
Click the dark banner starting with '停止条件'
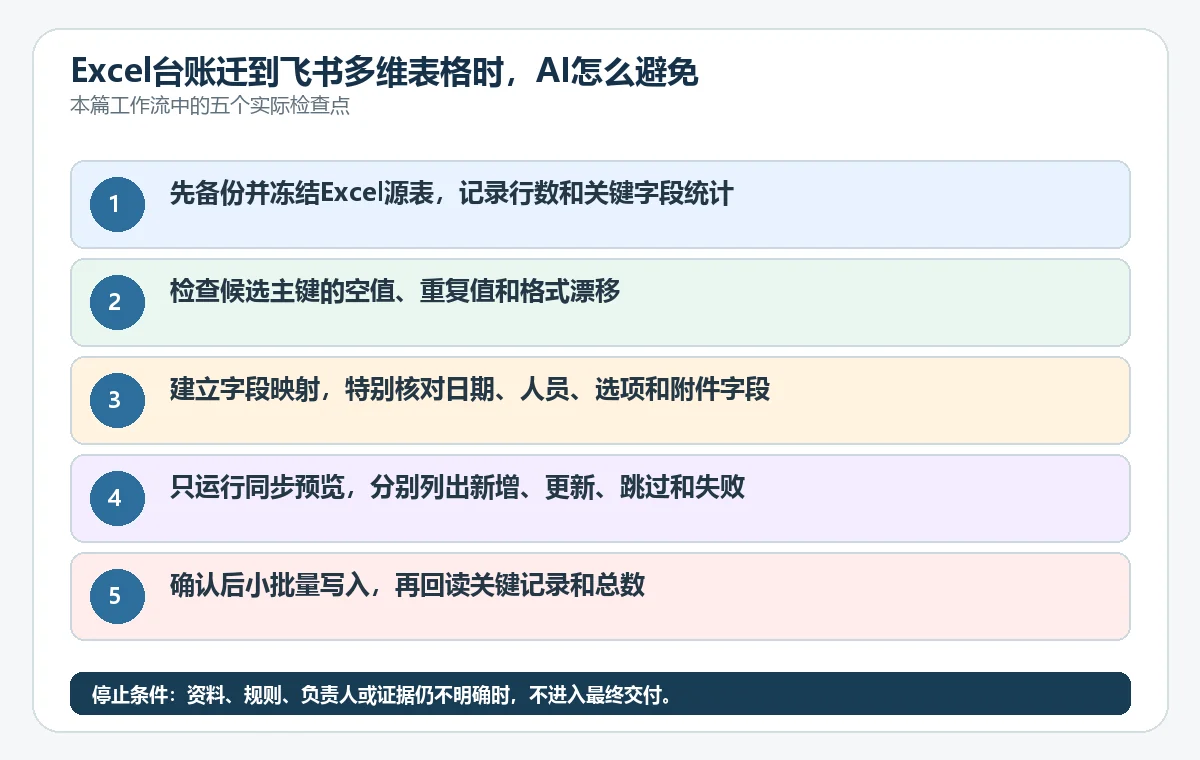tap(600, 694)
